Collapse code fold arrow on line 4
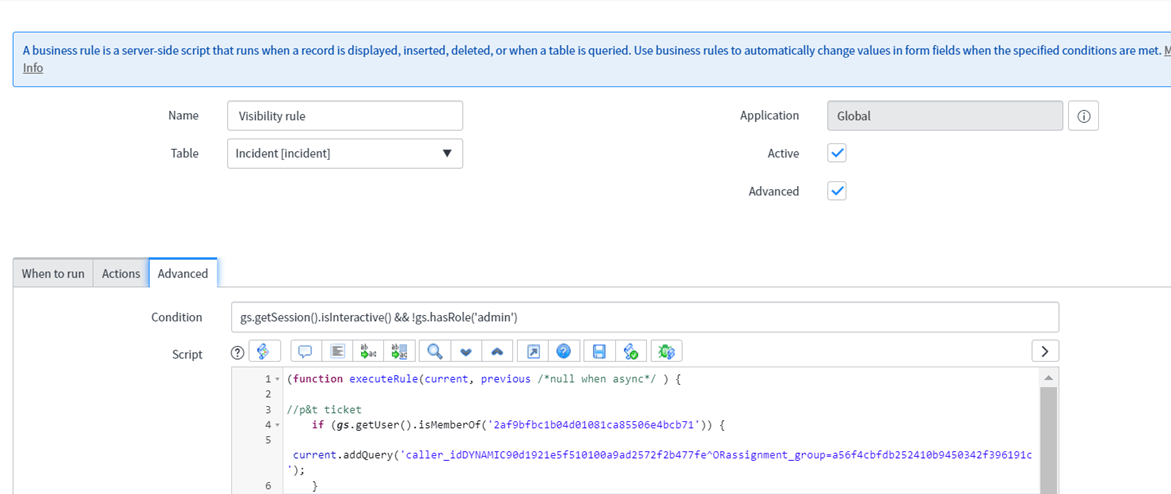Image resolution: width=1171 pixels, height=494 pixels. (279, 425)
